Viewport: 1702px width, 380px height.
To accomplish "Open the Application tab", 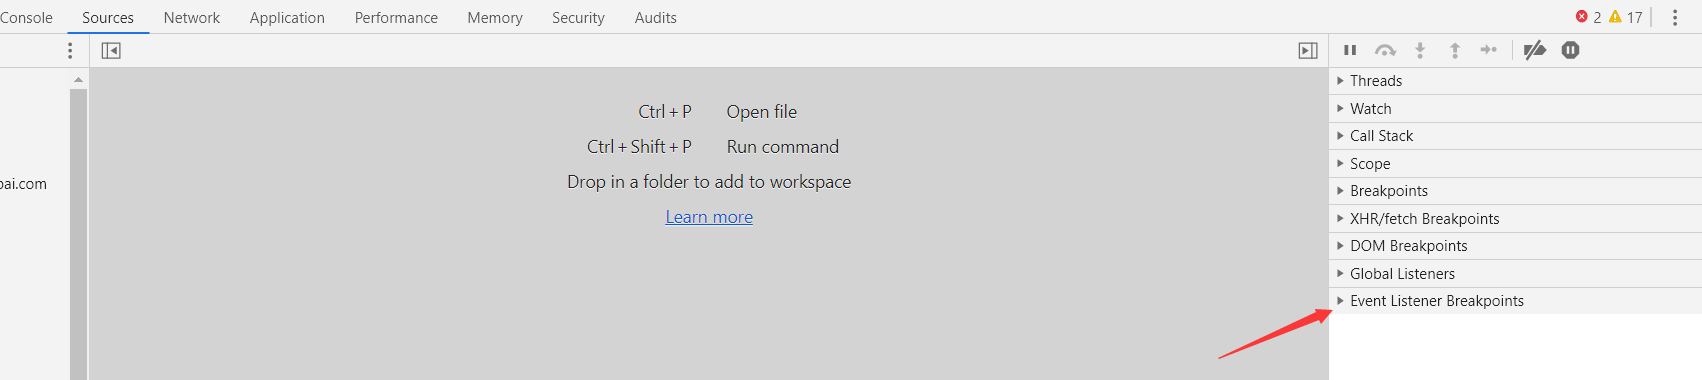I will click(x=287, y=18).
